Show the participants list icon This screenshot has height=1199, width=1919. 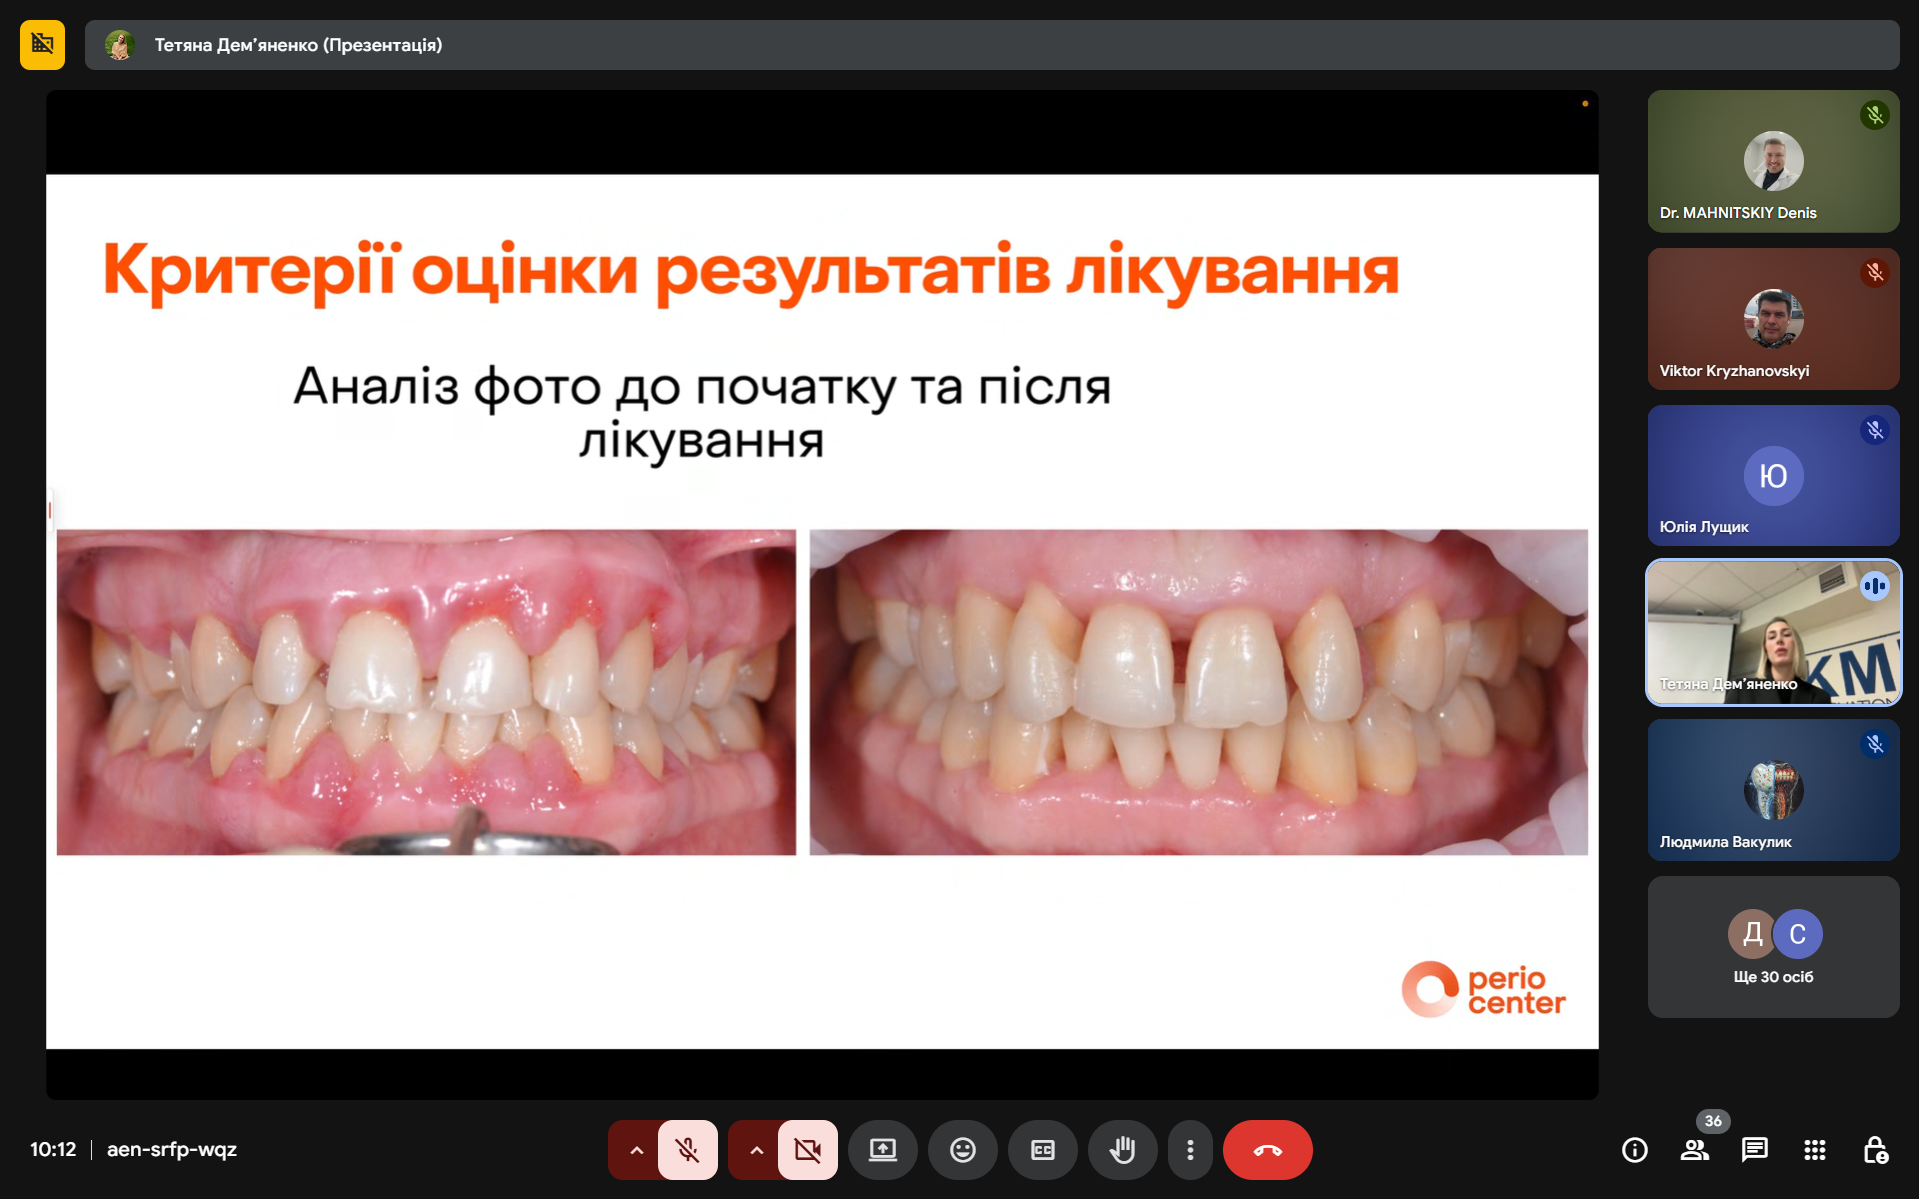coord(1695,1150)
